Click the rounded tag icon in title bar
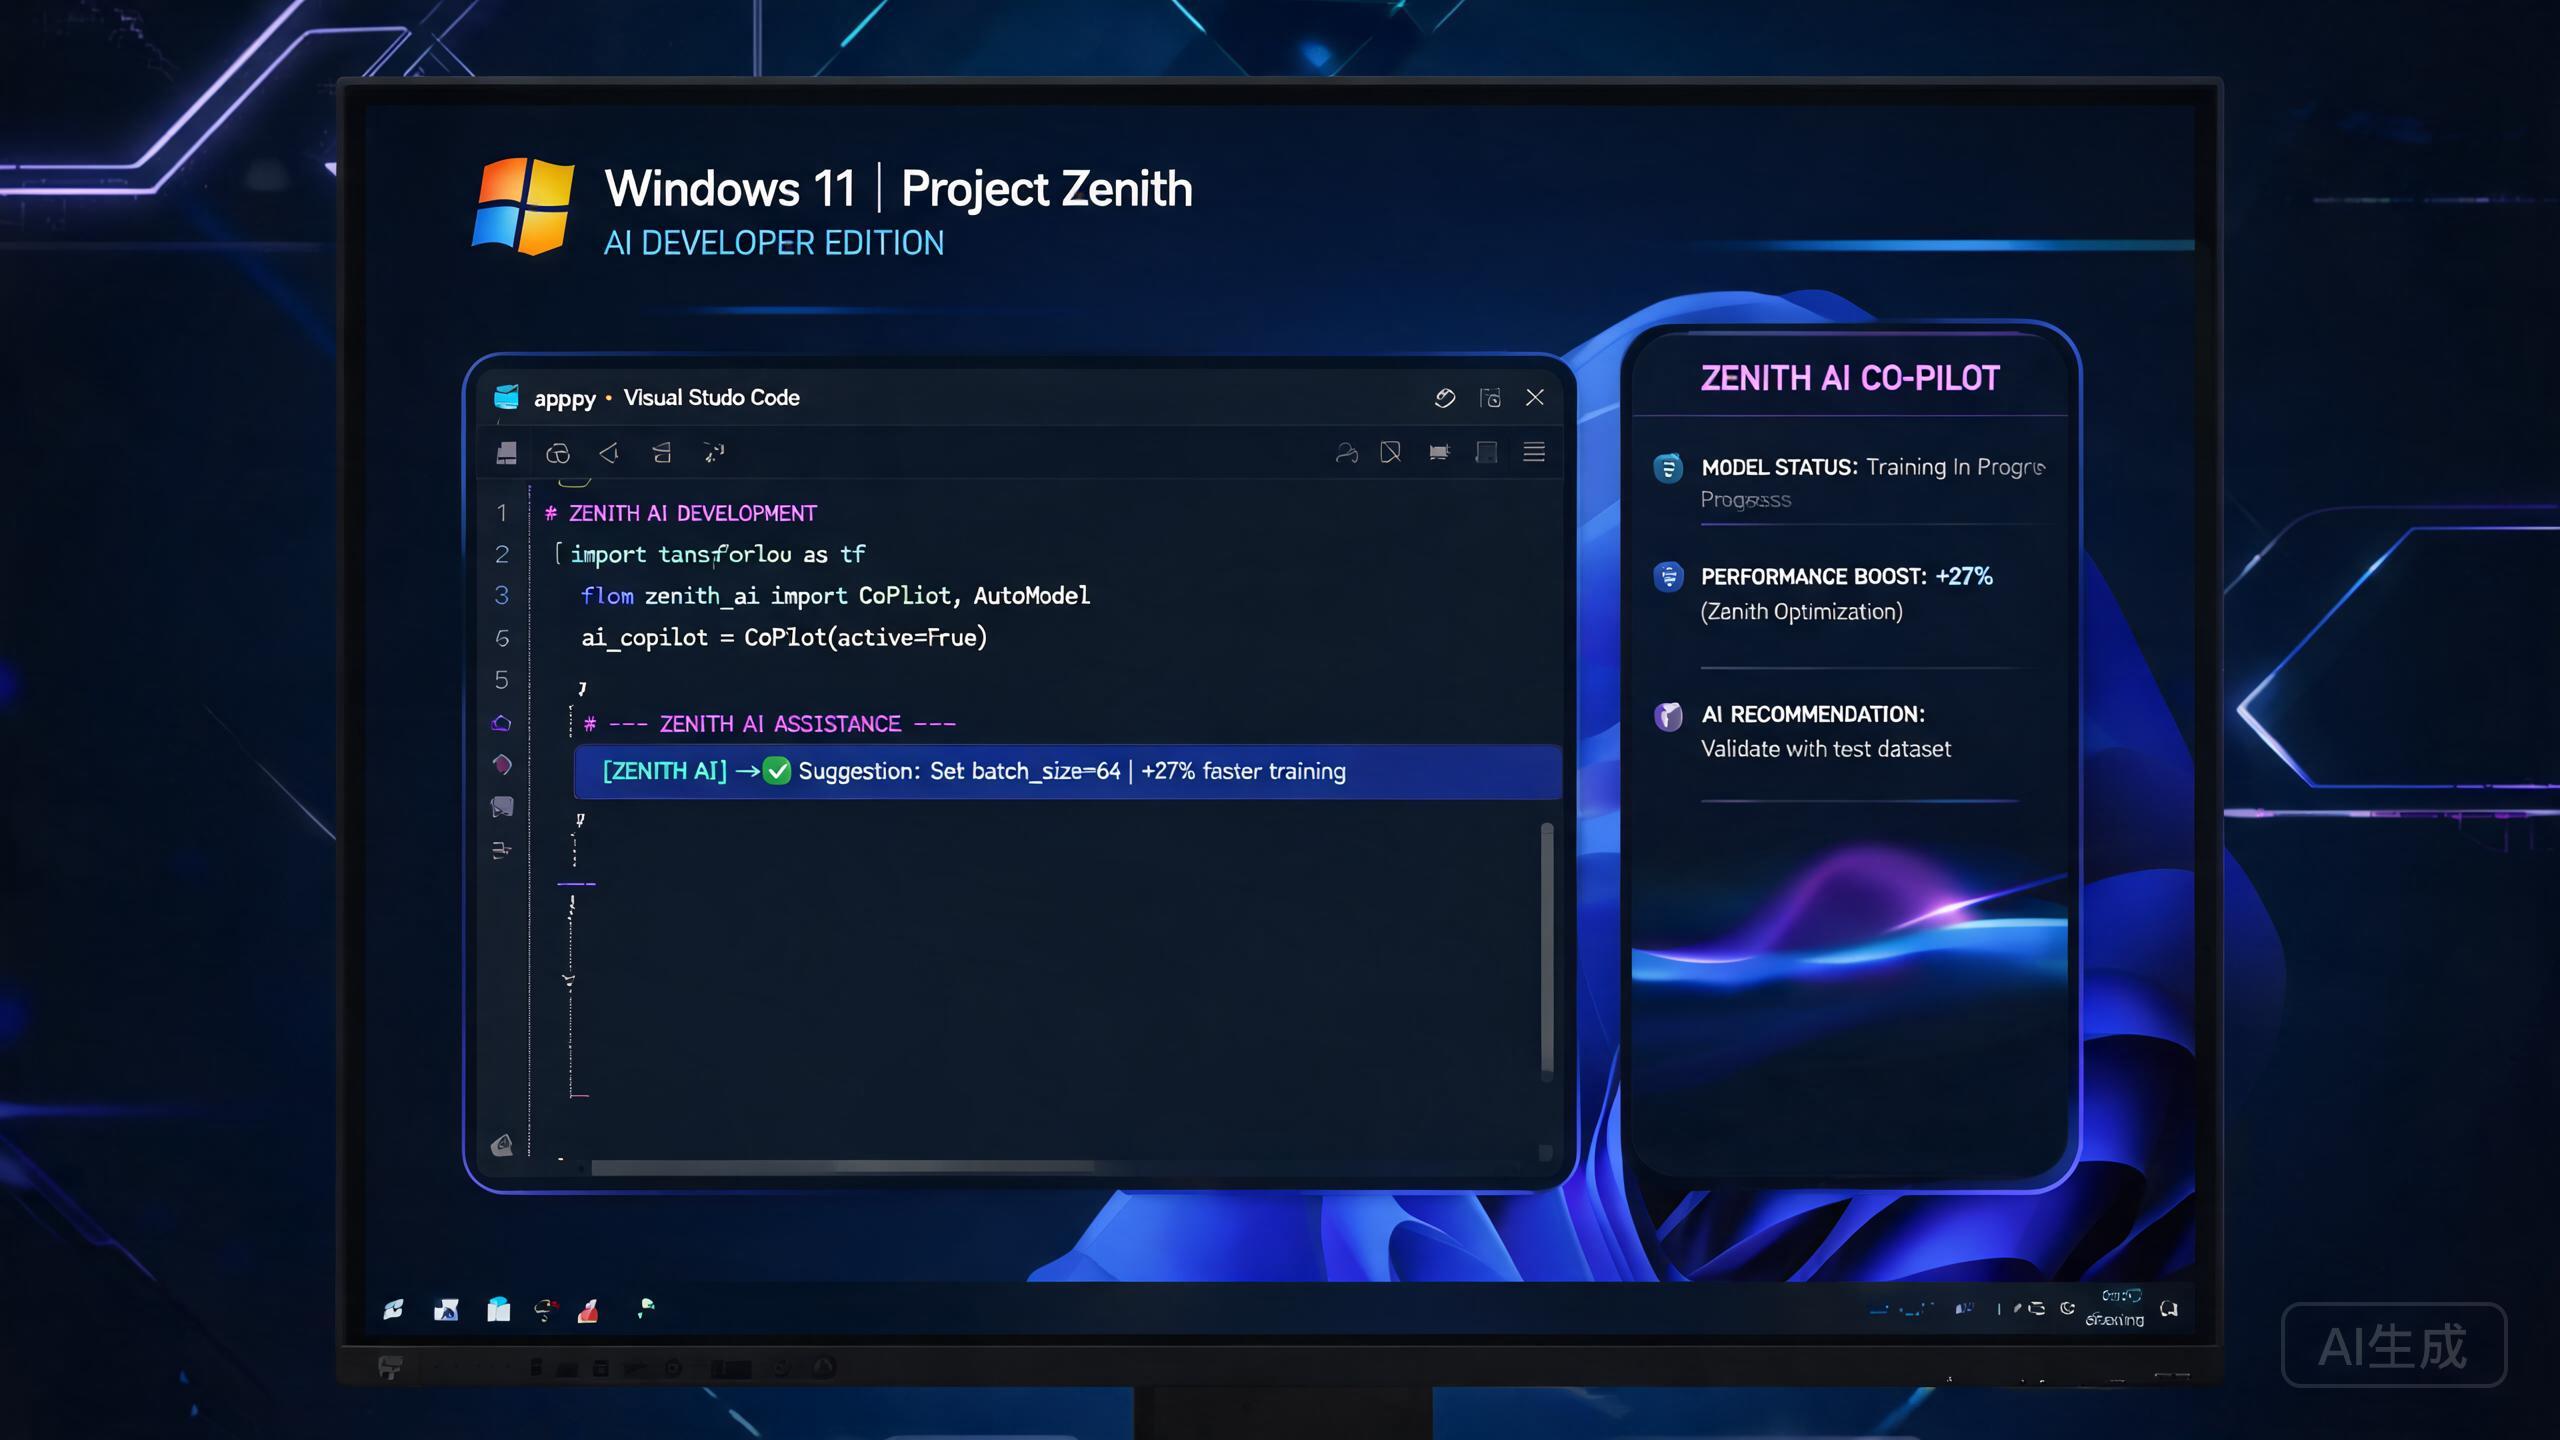Viewport: 2560px width, 1440px height. coord(1445,397)
